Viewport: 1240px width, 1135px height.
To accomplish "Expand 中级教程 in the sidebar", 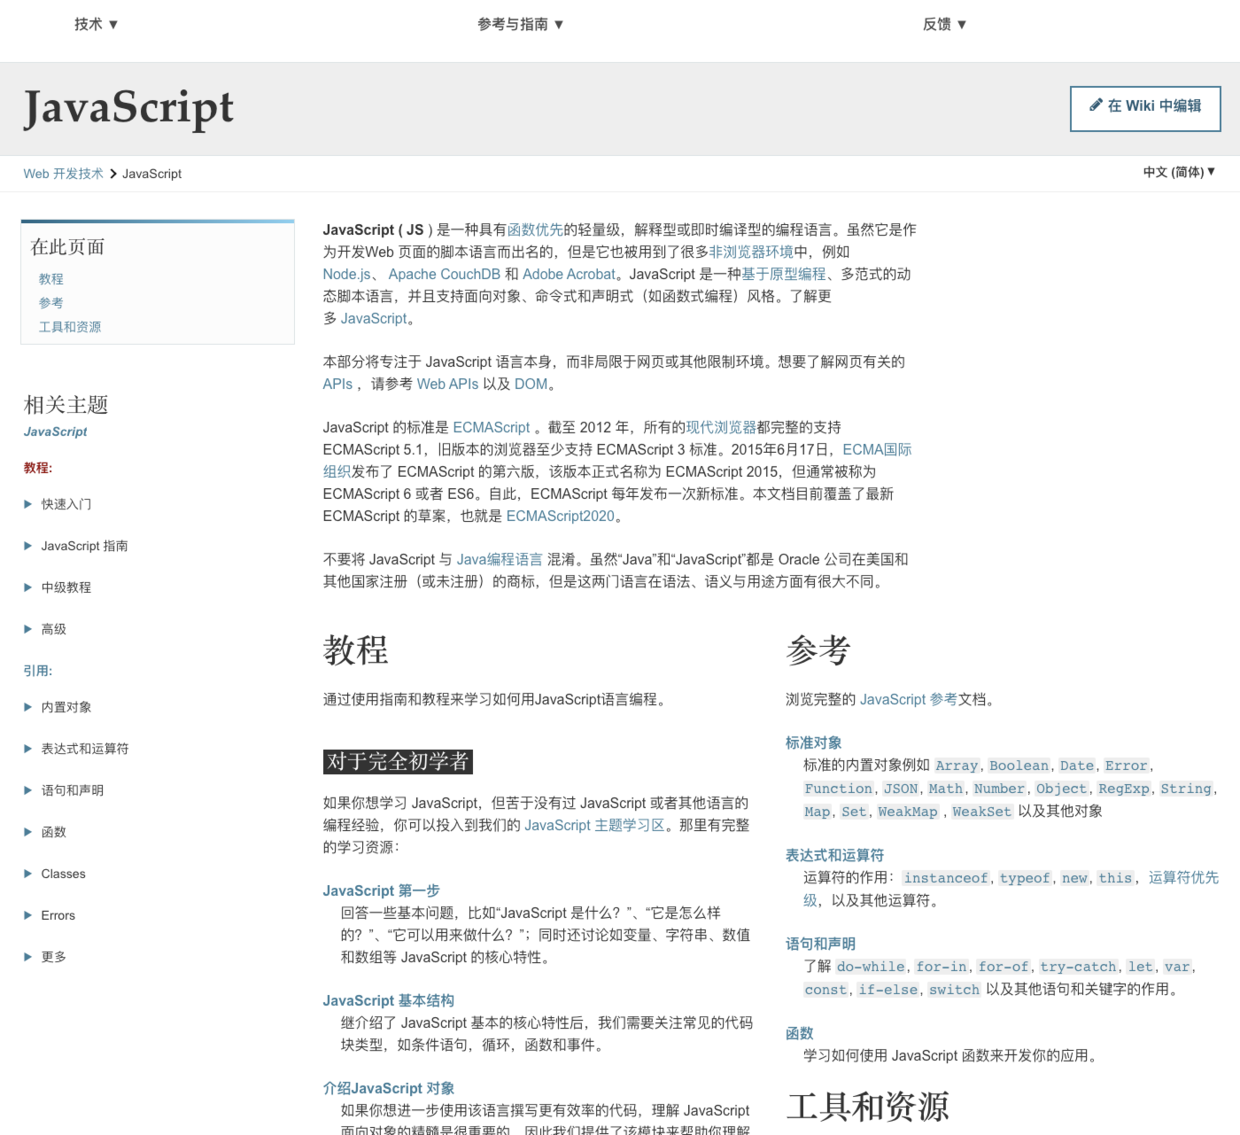I will pyautogui.click(x=67, y=587).
